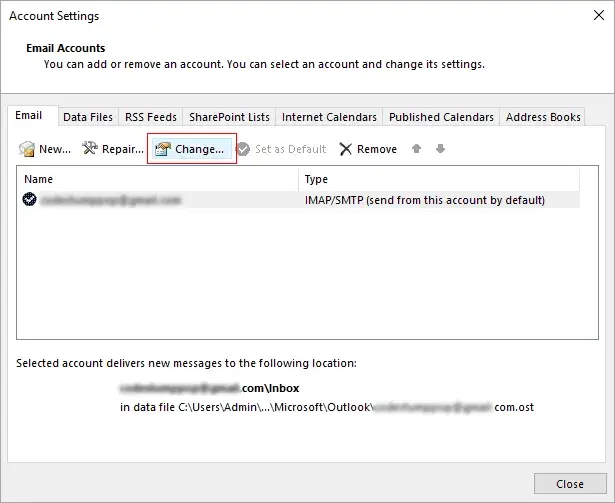The image size is (615, 503).
Task: Go to Internet Calendars tab
Action: pos(329,117)
